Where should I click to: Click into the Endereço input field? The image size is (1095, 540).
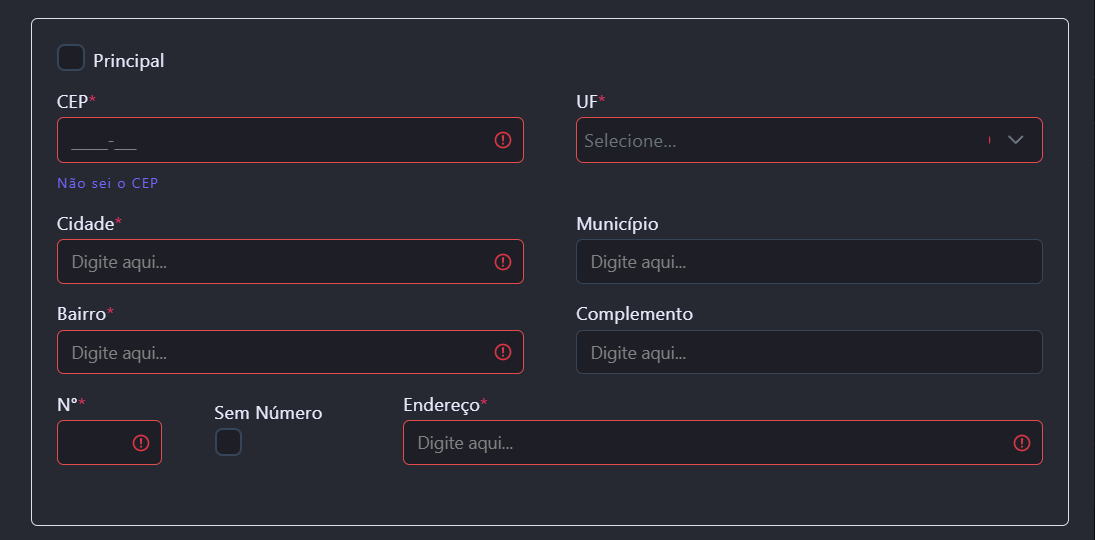pyautogui.click(x=700, y=443)
